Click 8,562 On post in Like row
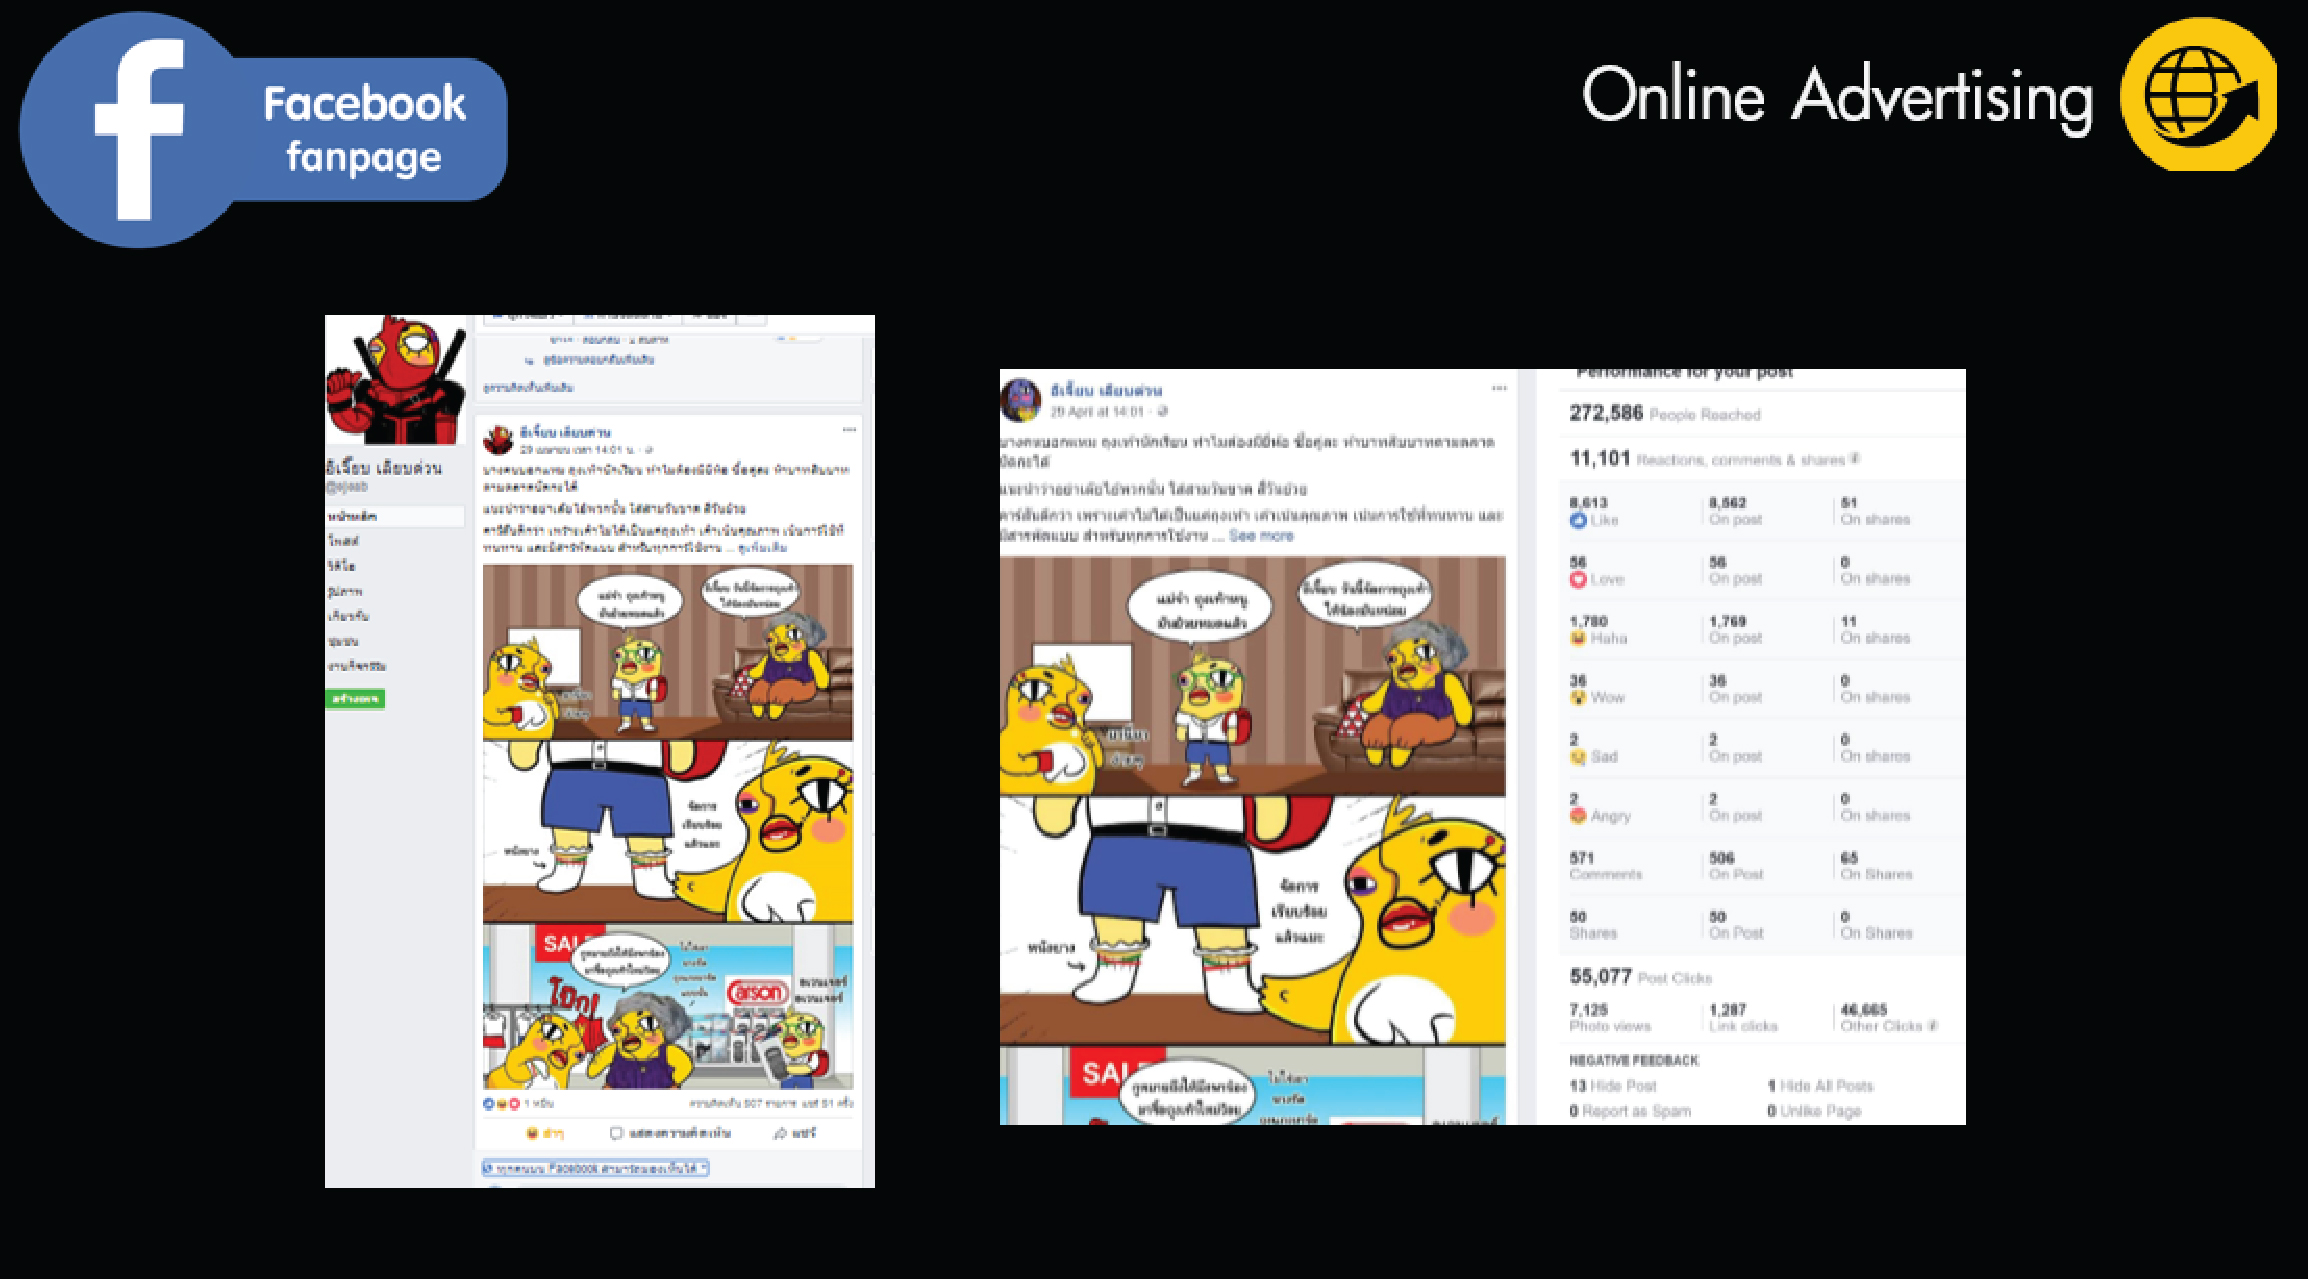 click(1736, 511)
